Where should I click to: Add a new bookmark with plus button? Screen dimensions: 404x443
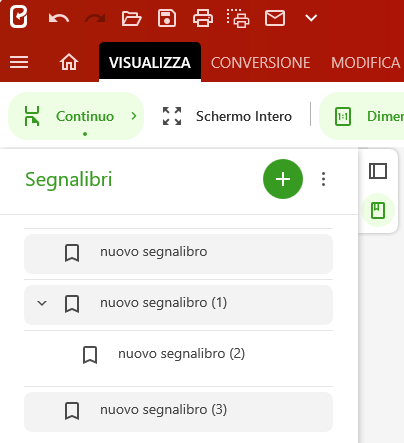tap(283, 179)
